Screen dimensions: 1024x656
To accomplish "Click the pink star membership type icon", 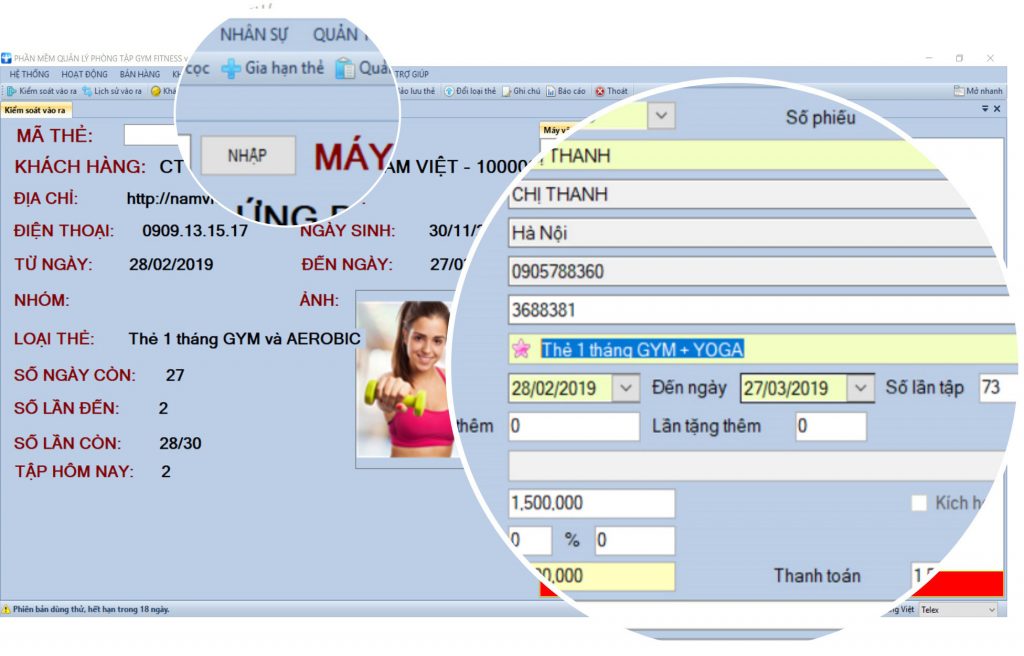I will [520, 349].
